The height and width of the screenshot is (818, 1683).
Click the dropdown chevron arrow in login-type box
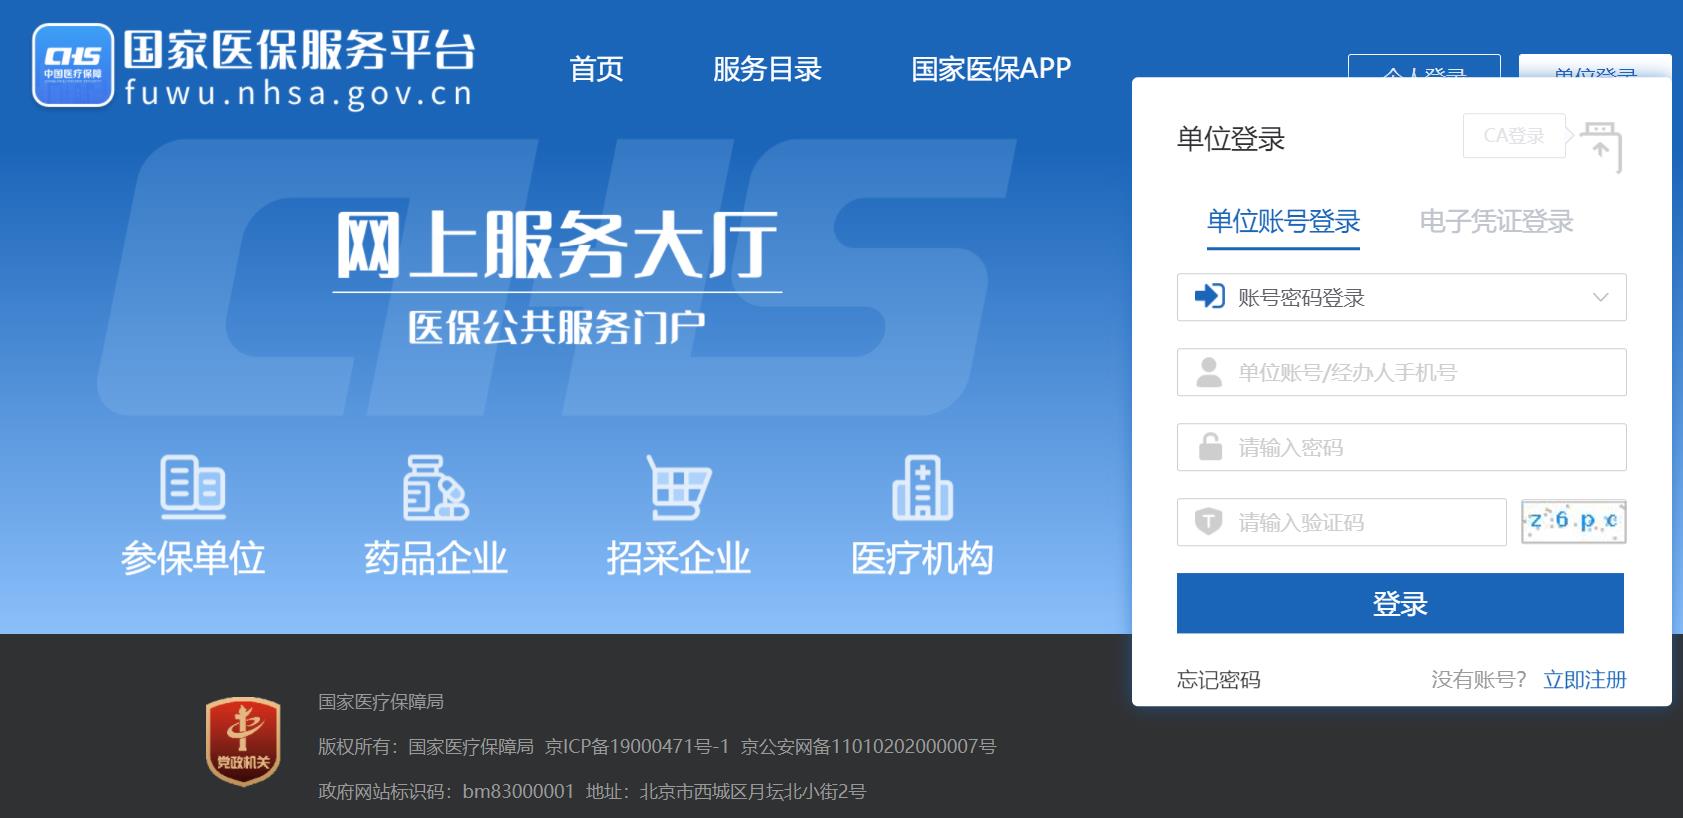[1600, 297]
